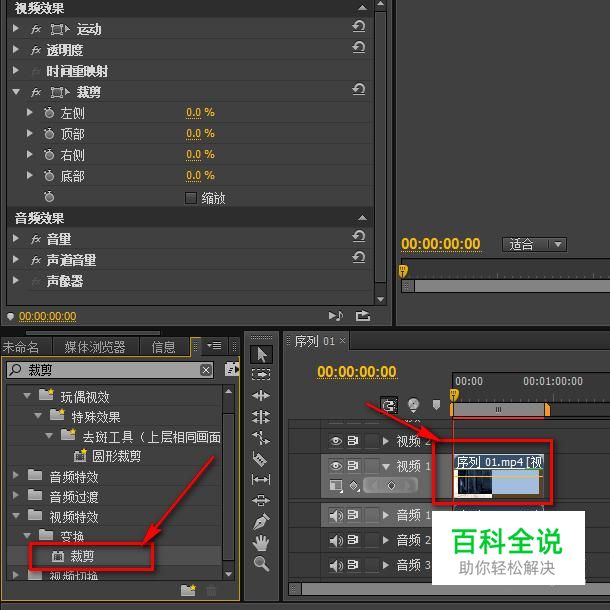The height and width of the screenshot is (610, 610).
Task: Toggle animation stopwatch for 左侧
Action: 49,113
